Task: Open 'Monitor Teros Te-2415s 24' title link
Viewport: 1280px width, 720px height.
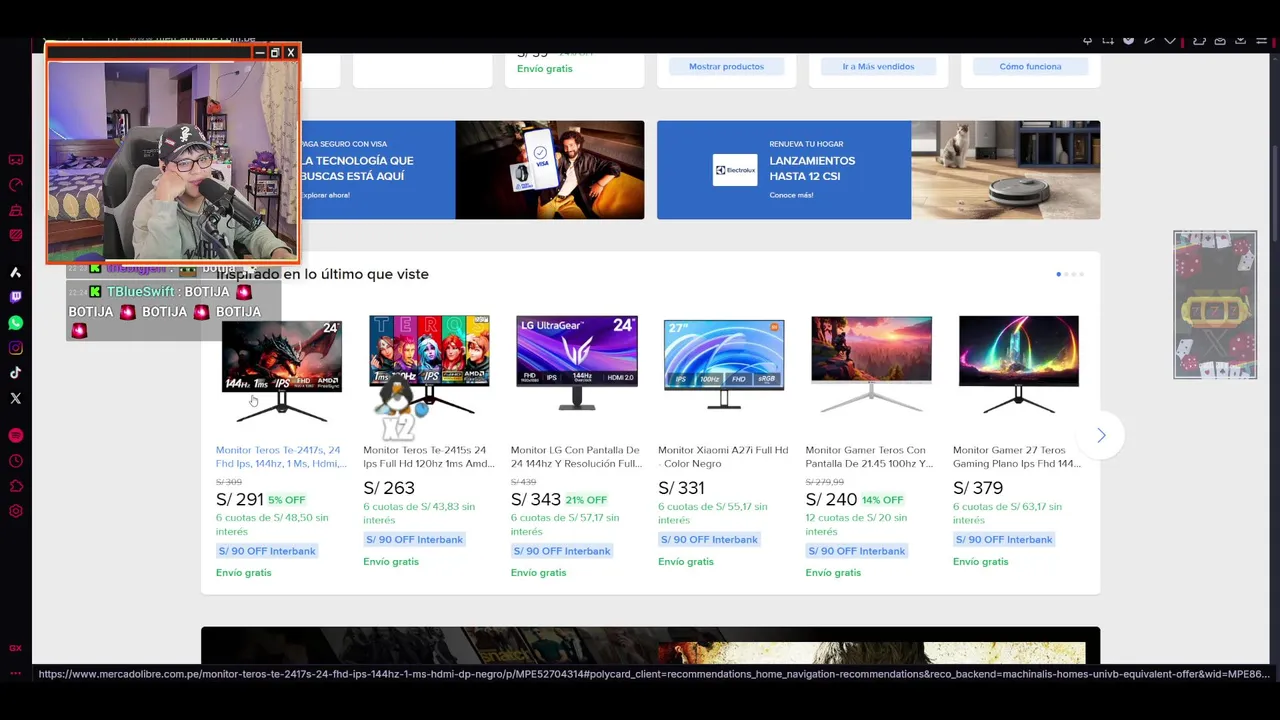Action: point(429,457)
